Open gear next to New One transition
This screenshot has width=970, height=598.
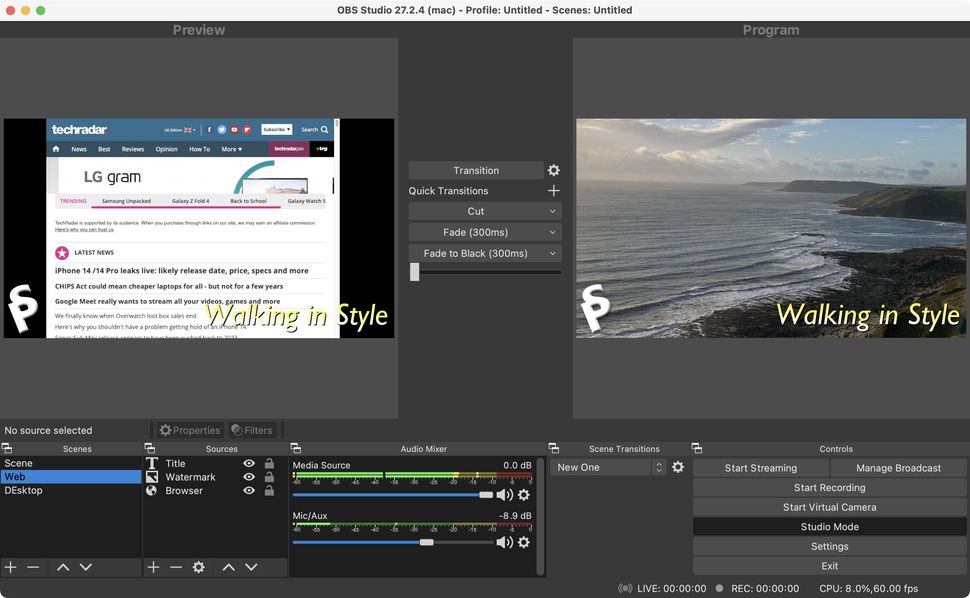[678, 467]
